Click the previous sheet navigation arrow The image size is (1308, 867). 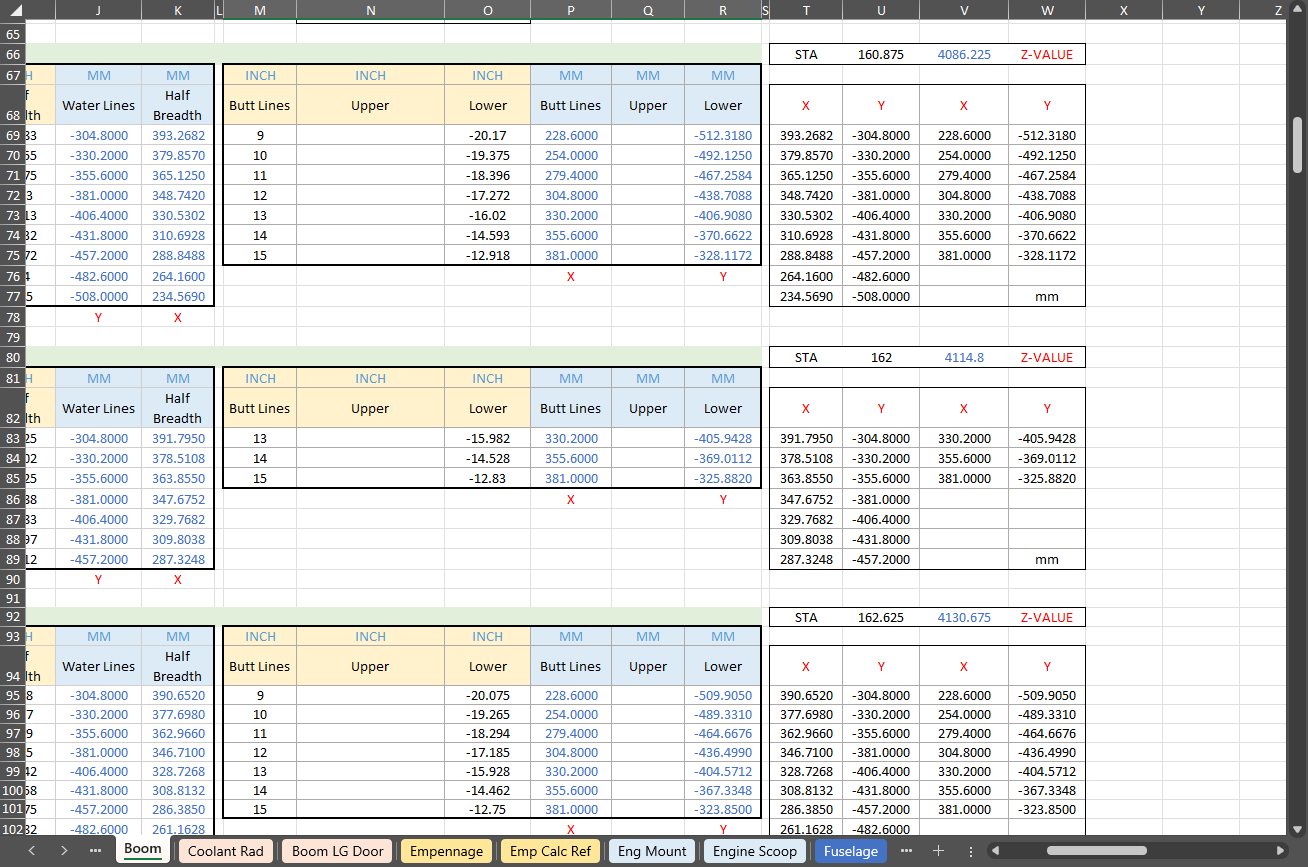31,851
